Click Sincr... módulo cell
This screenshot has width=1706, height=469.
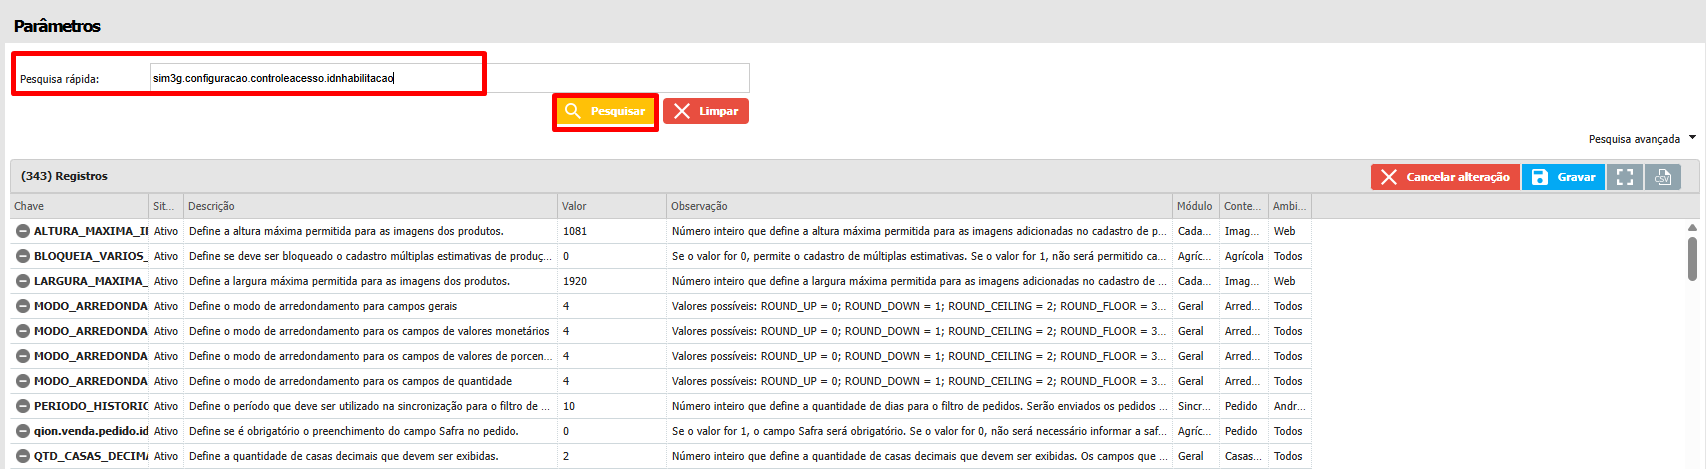click(x=1196, y=406)
